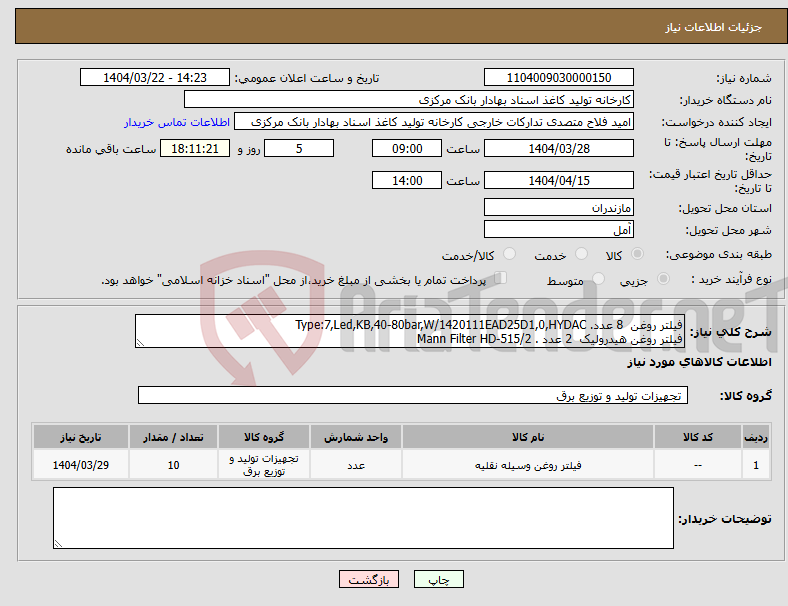Click the announcement date field 1404/03/22 - 14:23
Screen dimensions: 788x606
[x=155, y=77]
